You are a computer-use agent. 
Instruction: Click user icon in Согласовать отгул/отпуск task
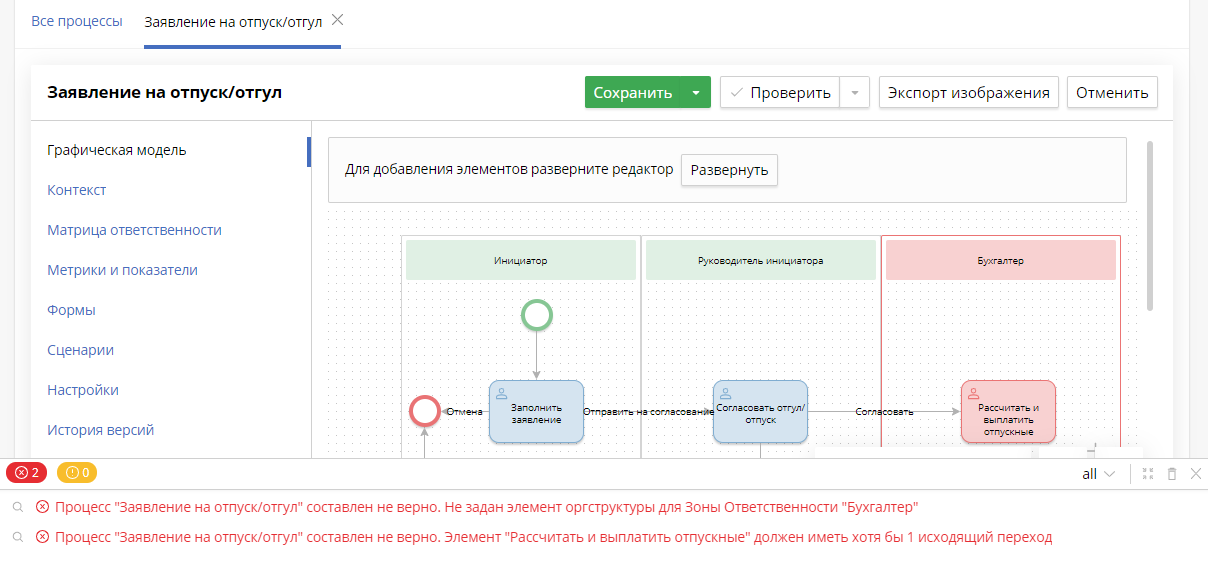[726, 393]
